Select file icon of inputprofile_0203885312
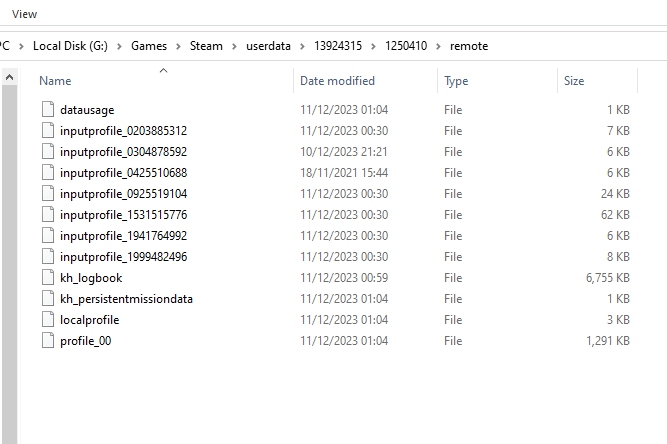Screen dimensions: 667x444 [x=48, y=130]
